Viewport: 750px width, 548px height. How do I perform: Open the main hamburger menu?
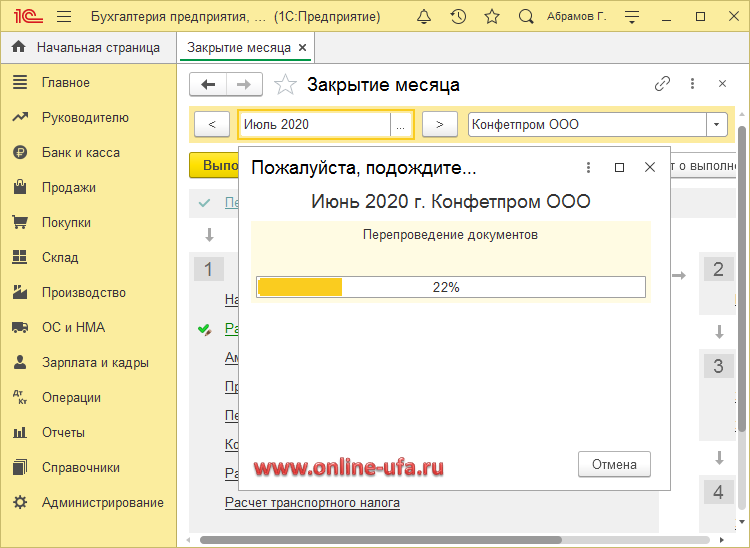click(x=64, y=17)
